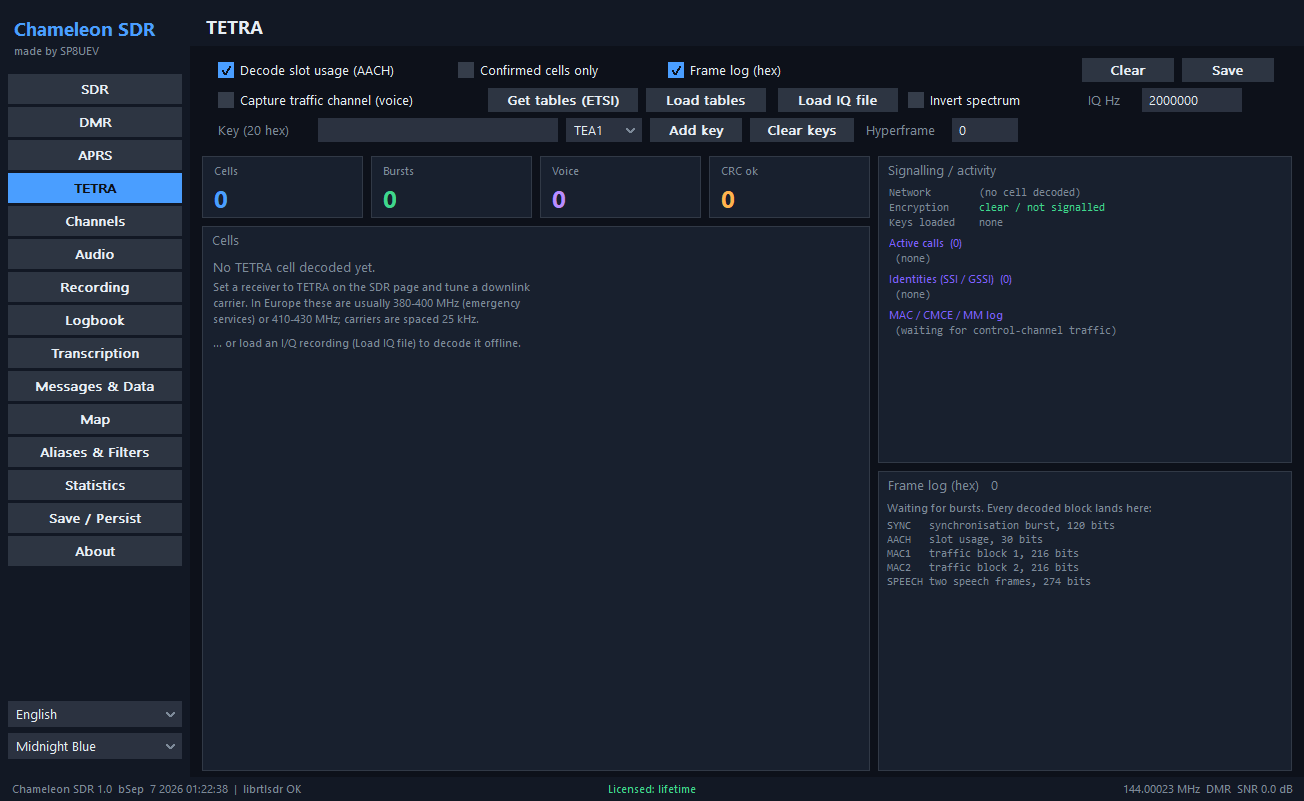Image resolution: width=1304 pixels, height=801 pixels.
Task: Click the CRC ok counter card
Action: [789, 187]
